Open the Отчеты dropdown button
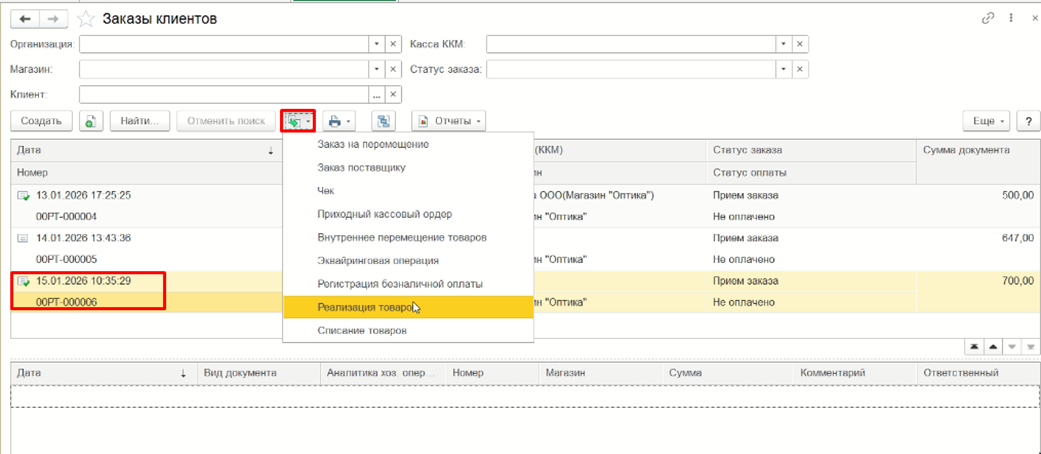The width and height of the screenshot is (1041, 454). 449,121
